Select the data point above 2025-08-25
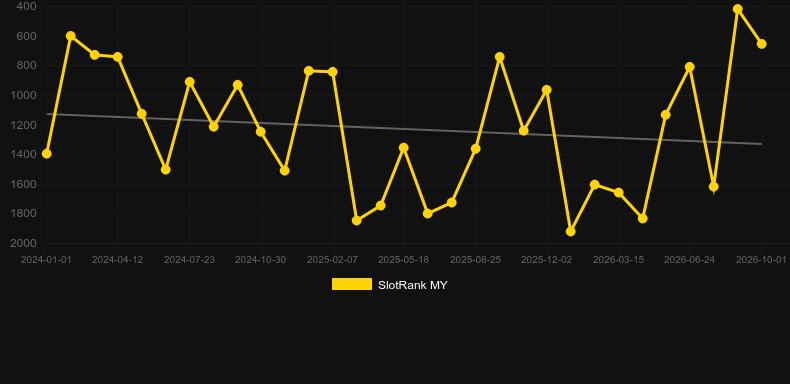 click(x=476, y=149)
